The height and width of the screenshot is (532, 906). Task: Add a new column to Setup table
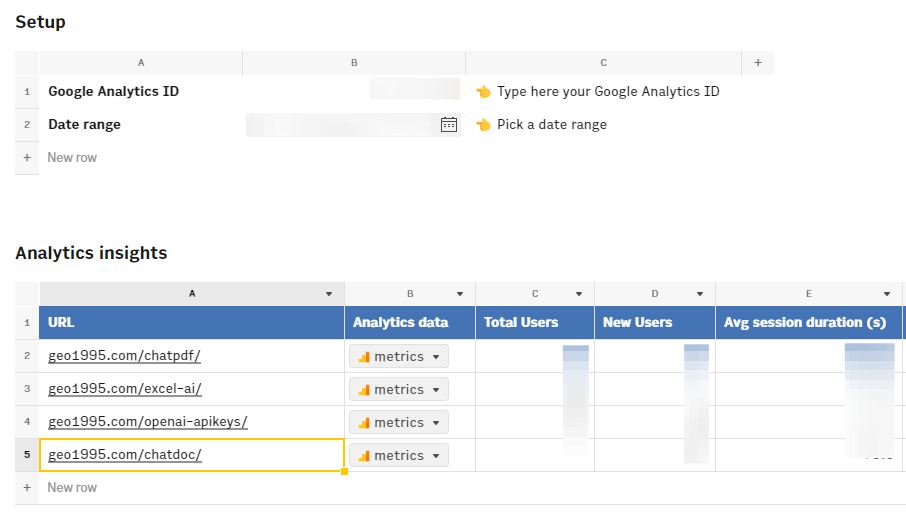[757, 63]
